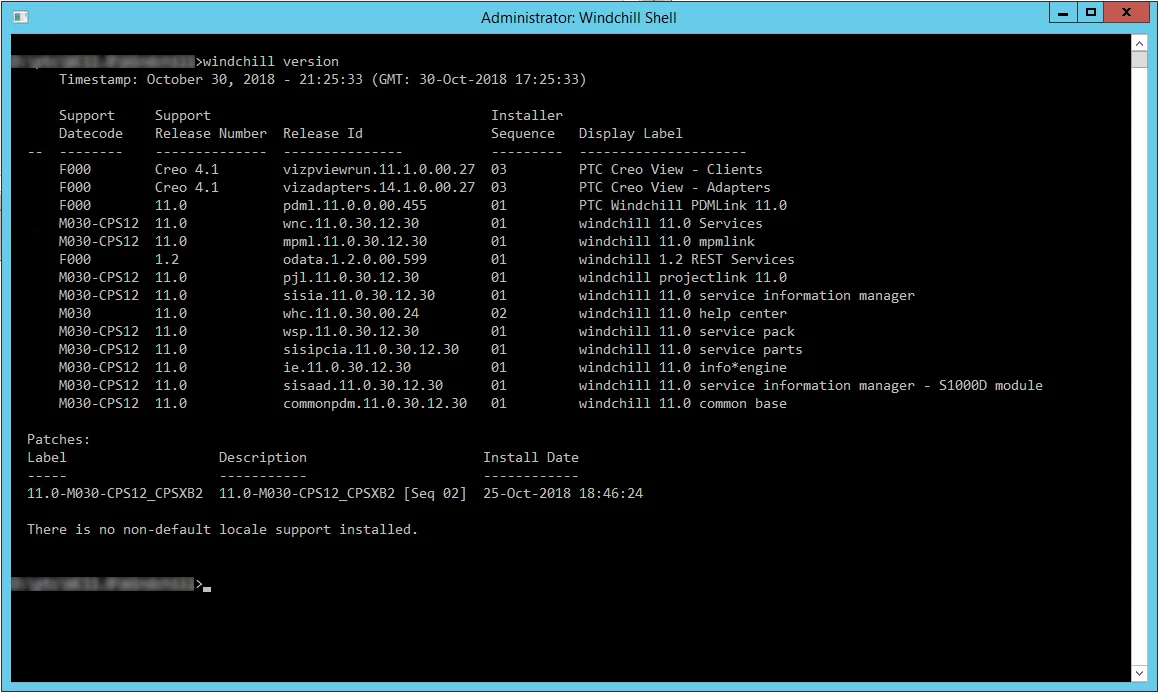Open the Windchill Shell window system icon
Image resolution: width=1158 pixels, height=692 pixels.
(x=21, y=17)
